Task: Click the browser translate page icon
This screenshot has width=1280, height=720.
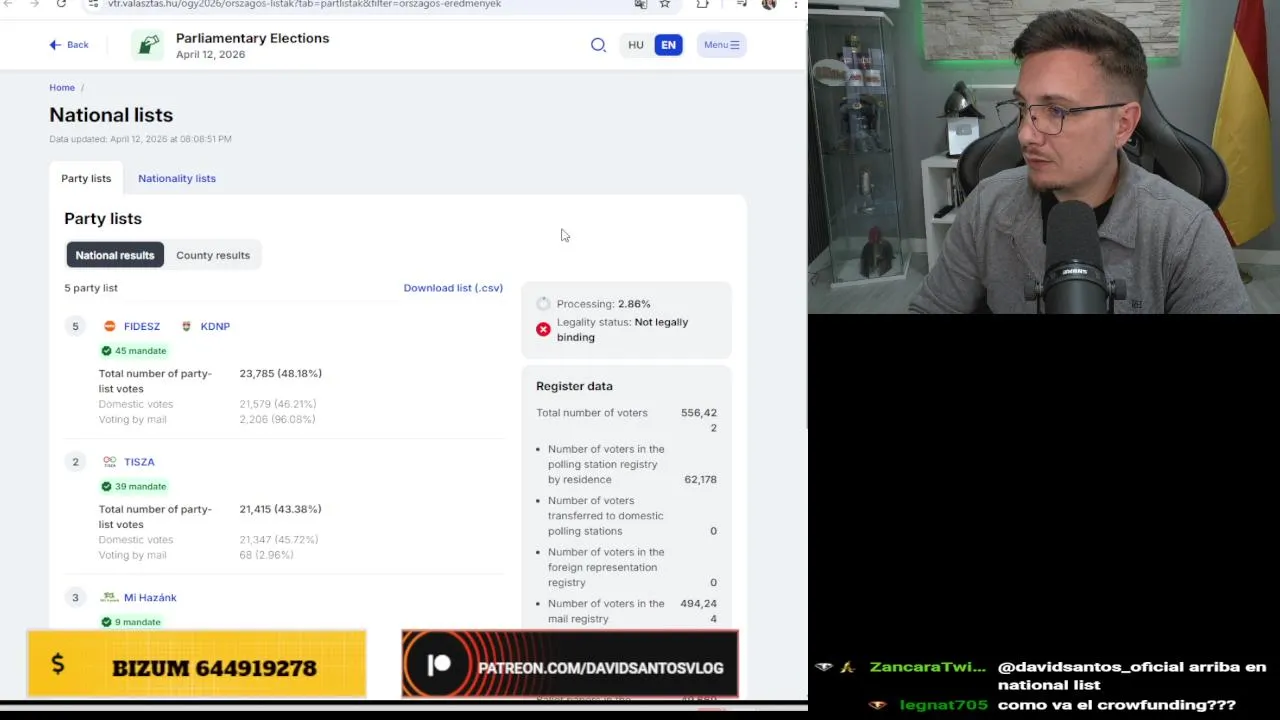Action: click(641, 4)
